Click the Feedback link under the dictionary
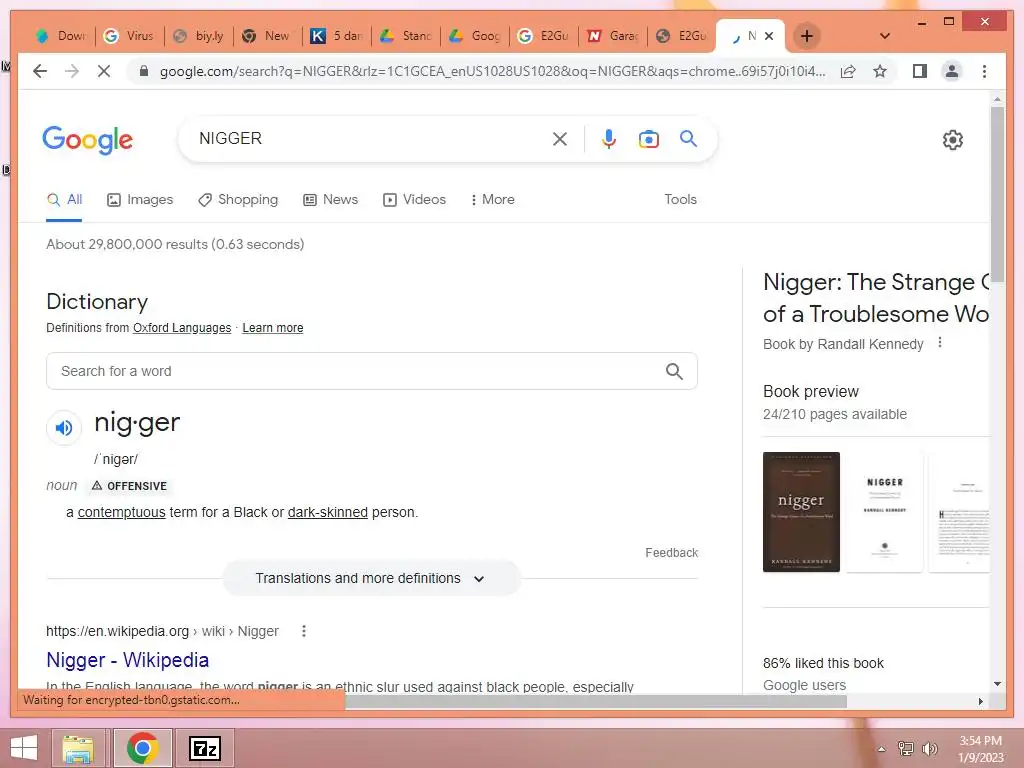Viewport: 1024px width, 768px height. (x=671, y=552)
